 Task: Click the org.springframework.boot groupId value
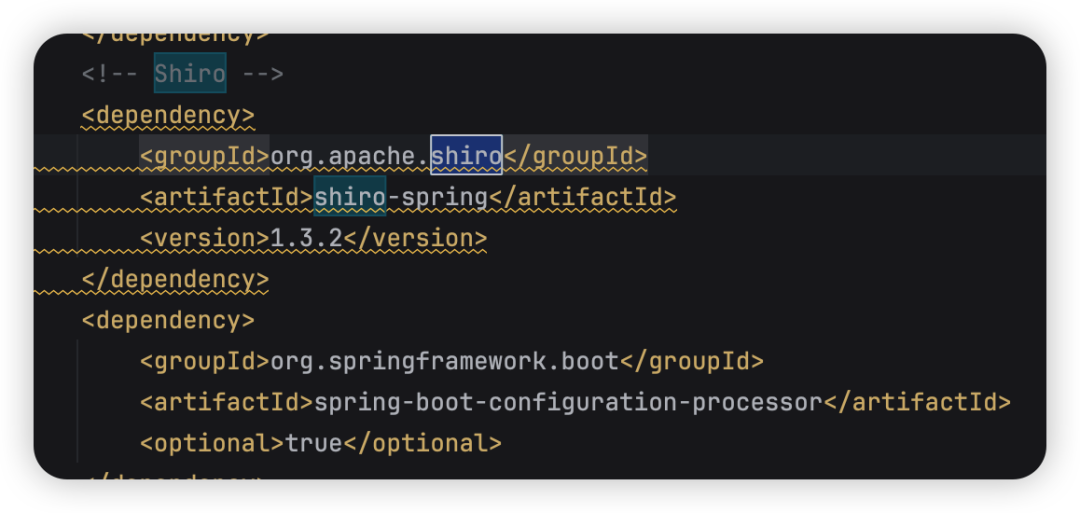point(445,361)
